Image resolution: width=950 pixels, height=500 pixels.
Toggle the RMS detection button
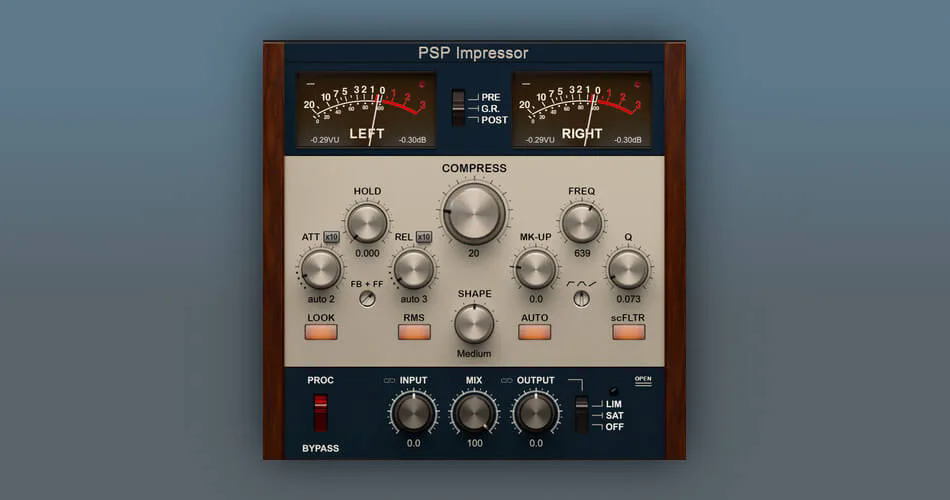coord(414,332)
